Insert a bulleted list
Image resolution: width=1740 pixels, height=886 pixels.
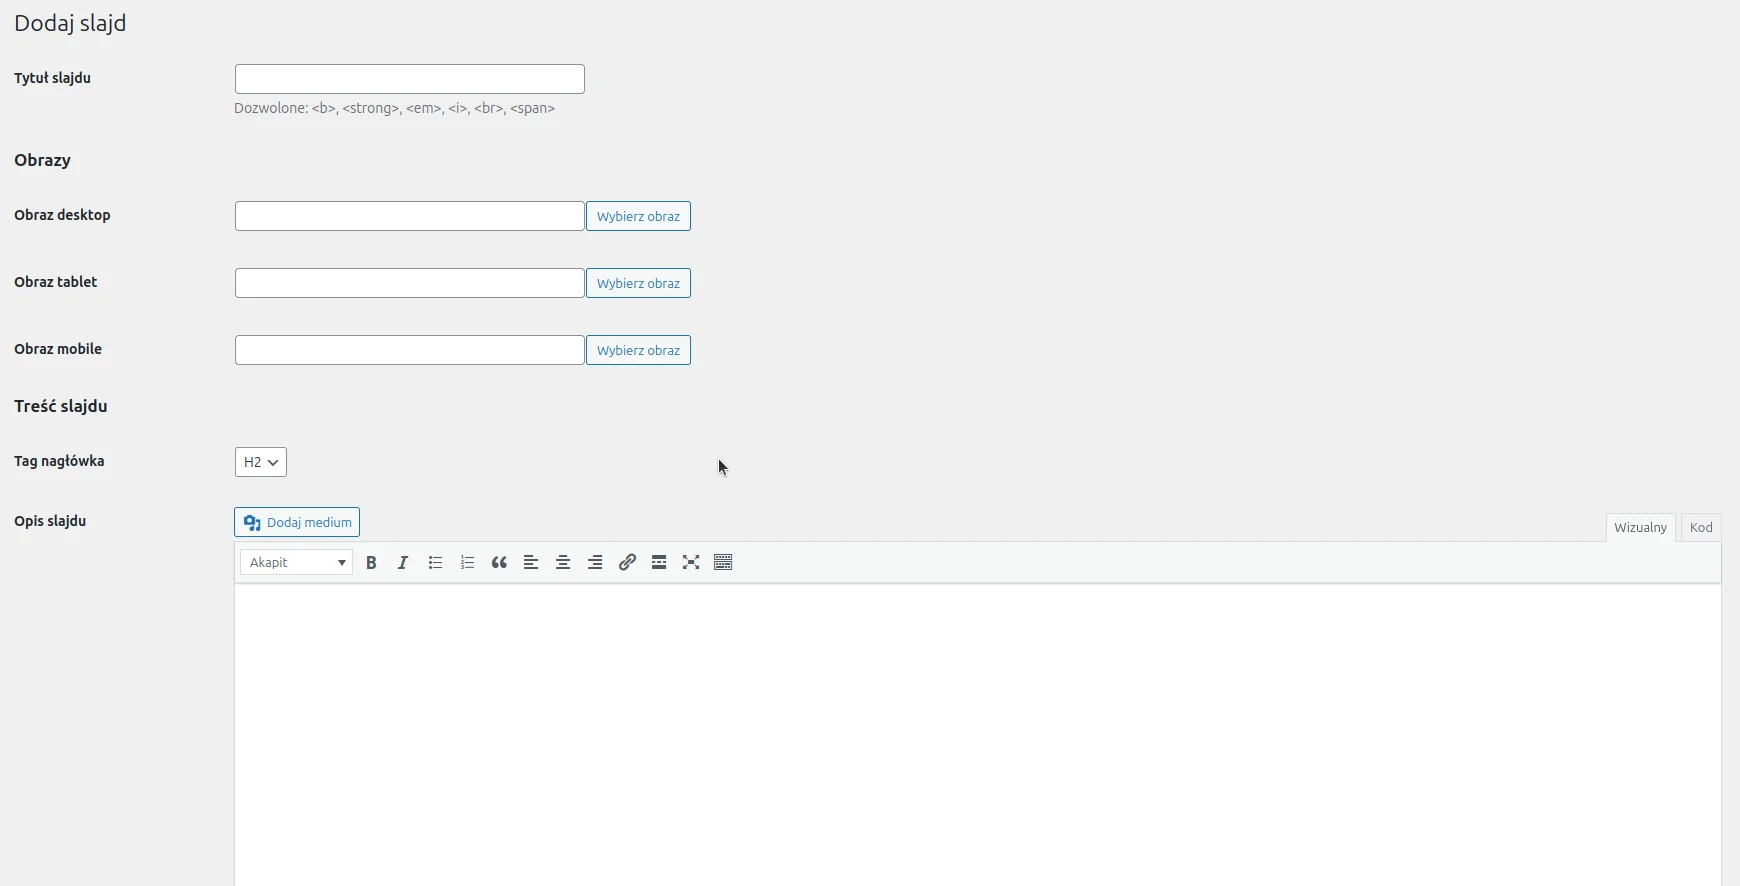[435, 563]
